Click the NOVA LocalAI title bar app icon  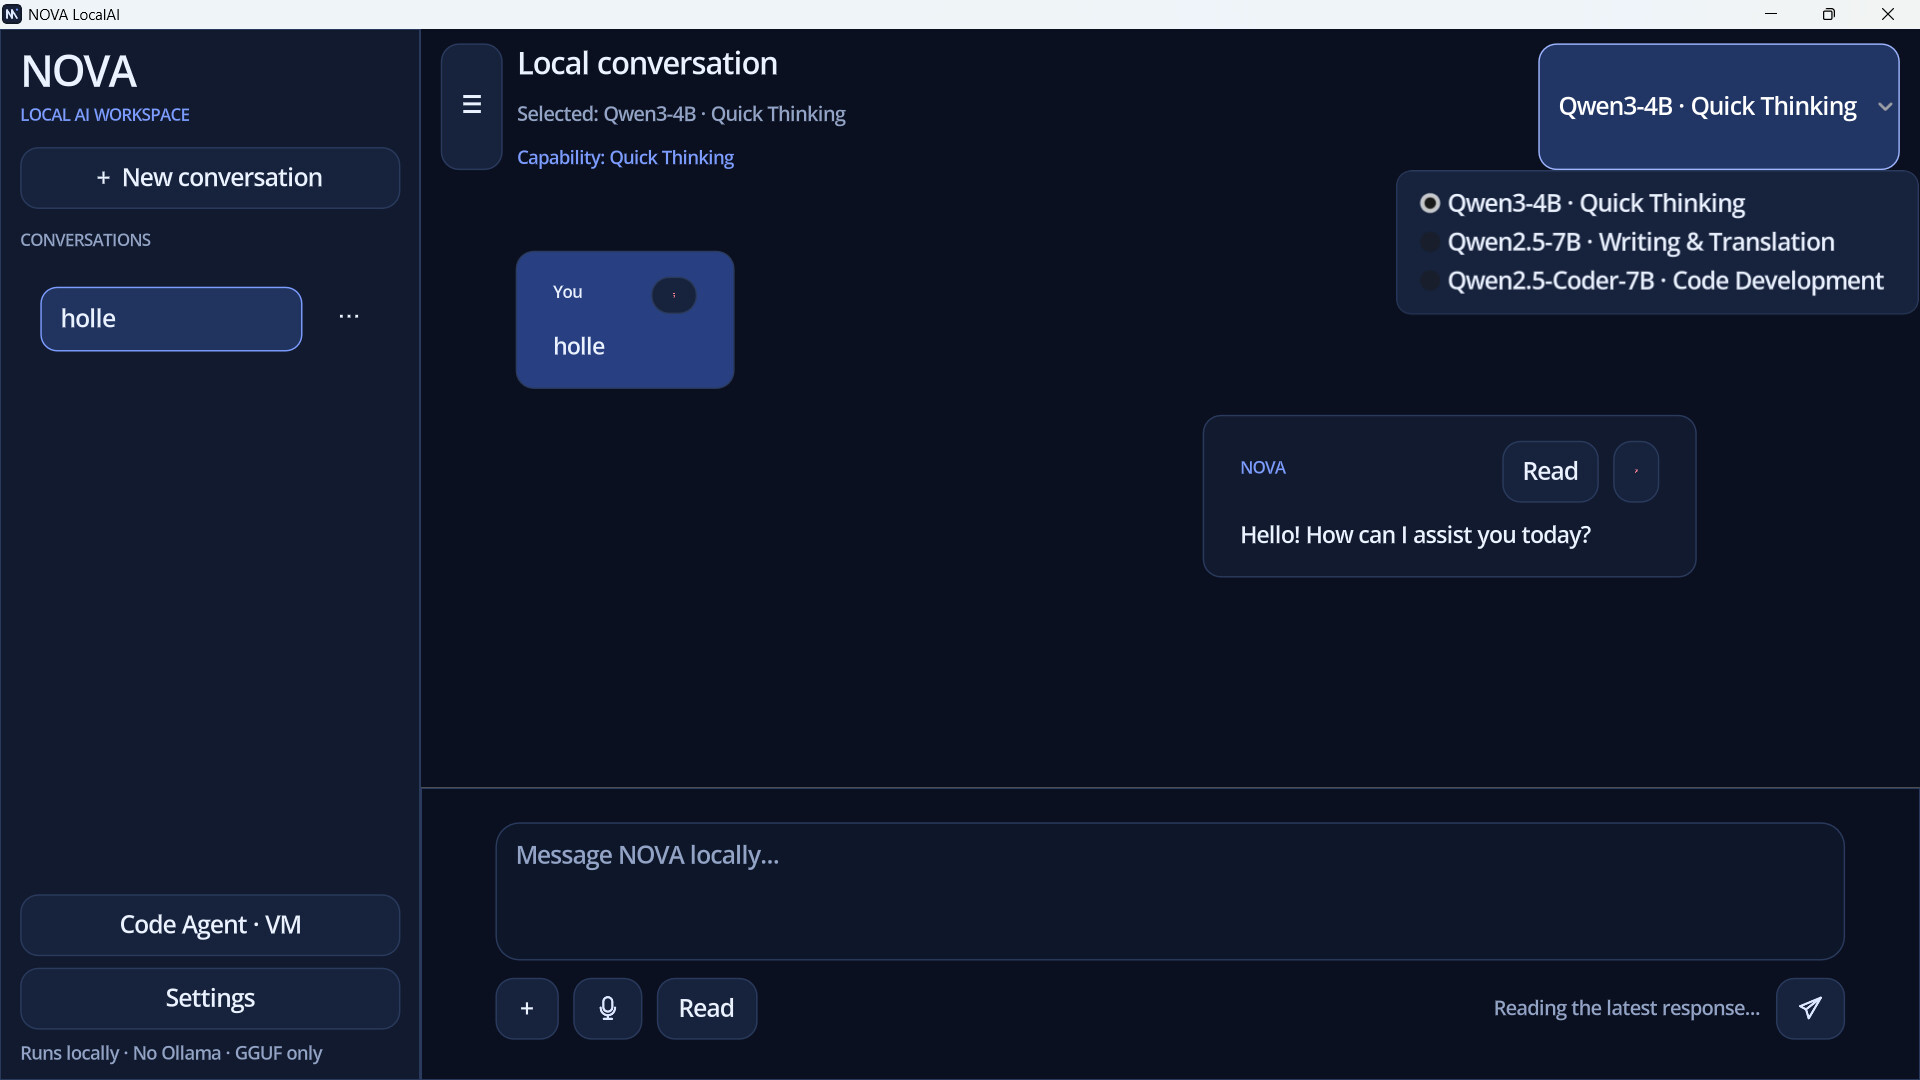(12, 14)
